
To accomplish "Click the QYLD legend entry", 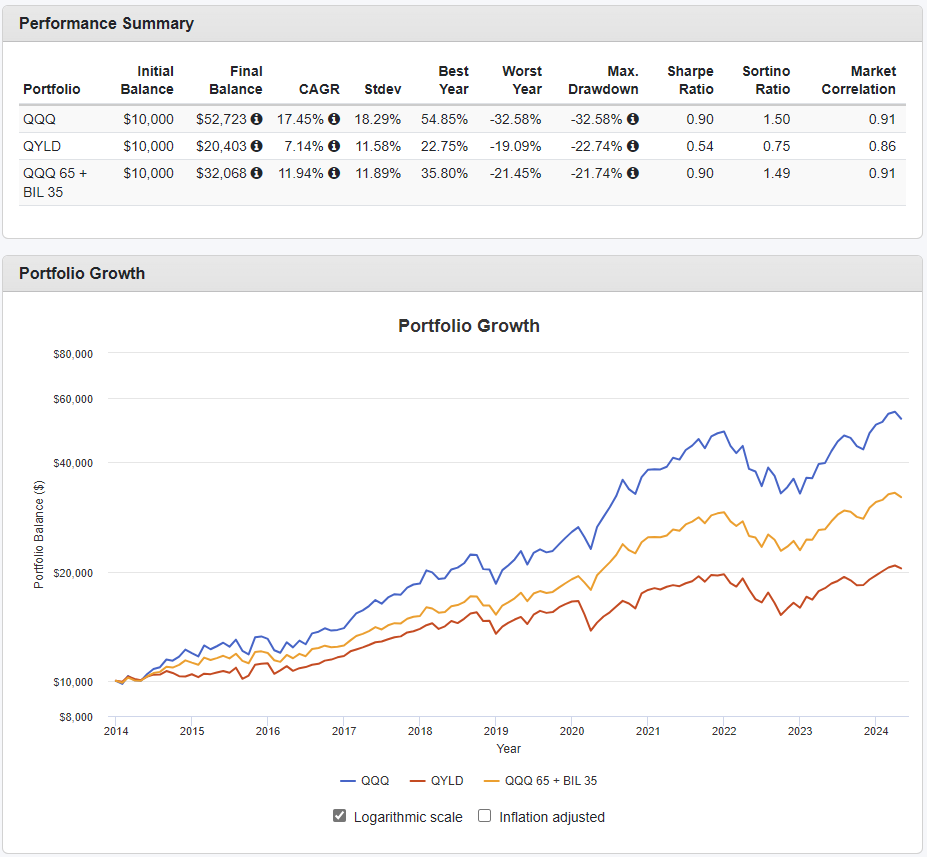I will [436, 781].
